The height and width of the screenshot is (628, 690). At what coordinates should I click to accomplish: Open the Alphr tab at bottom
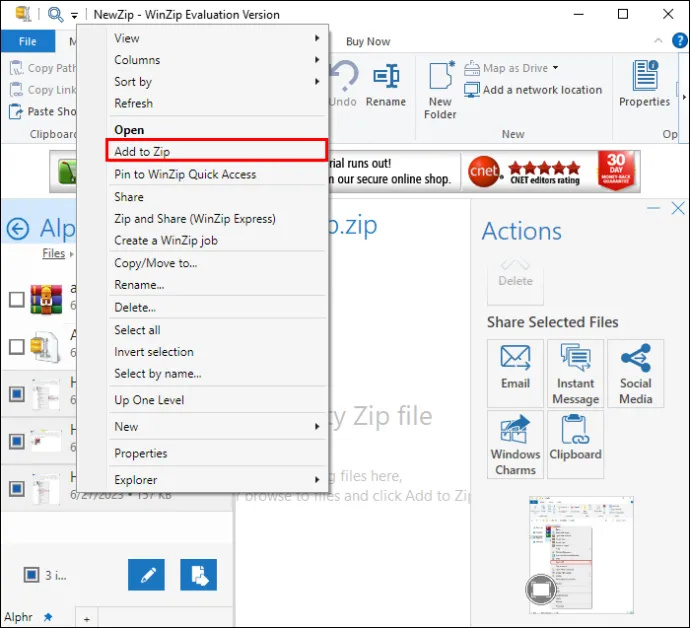point(18,617)
